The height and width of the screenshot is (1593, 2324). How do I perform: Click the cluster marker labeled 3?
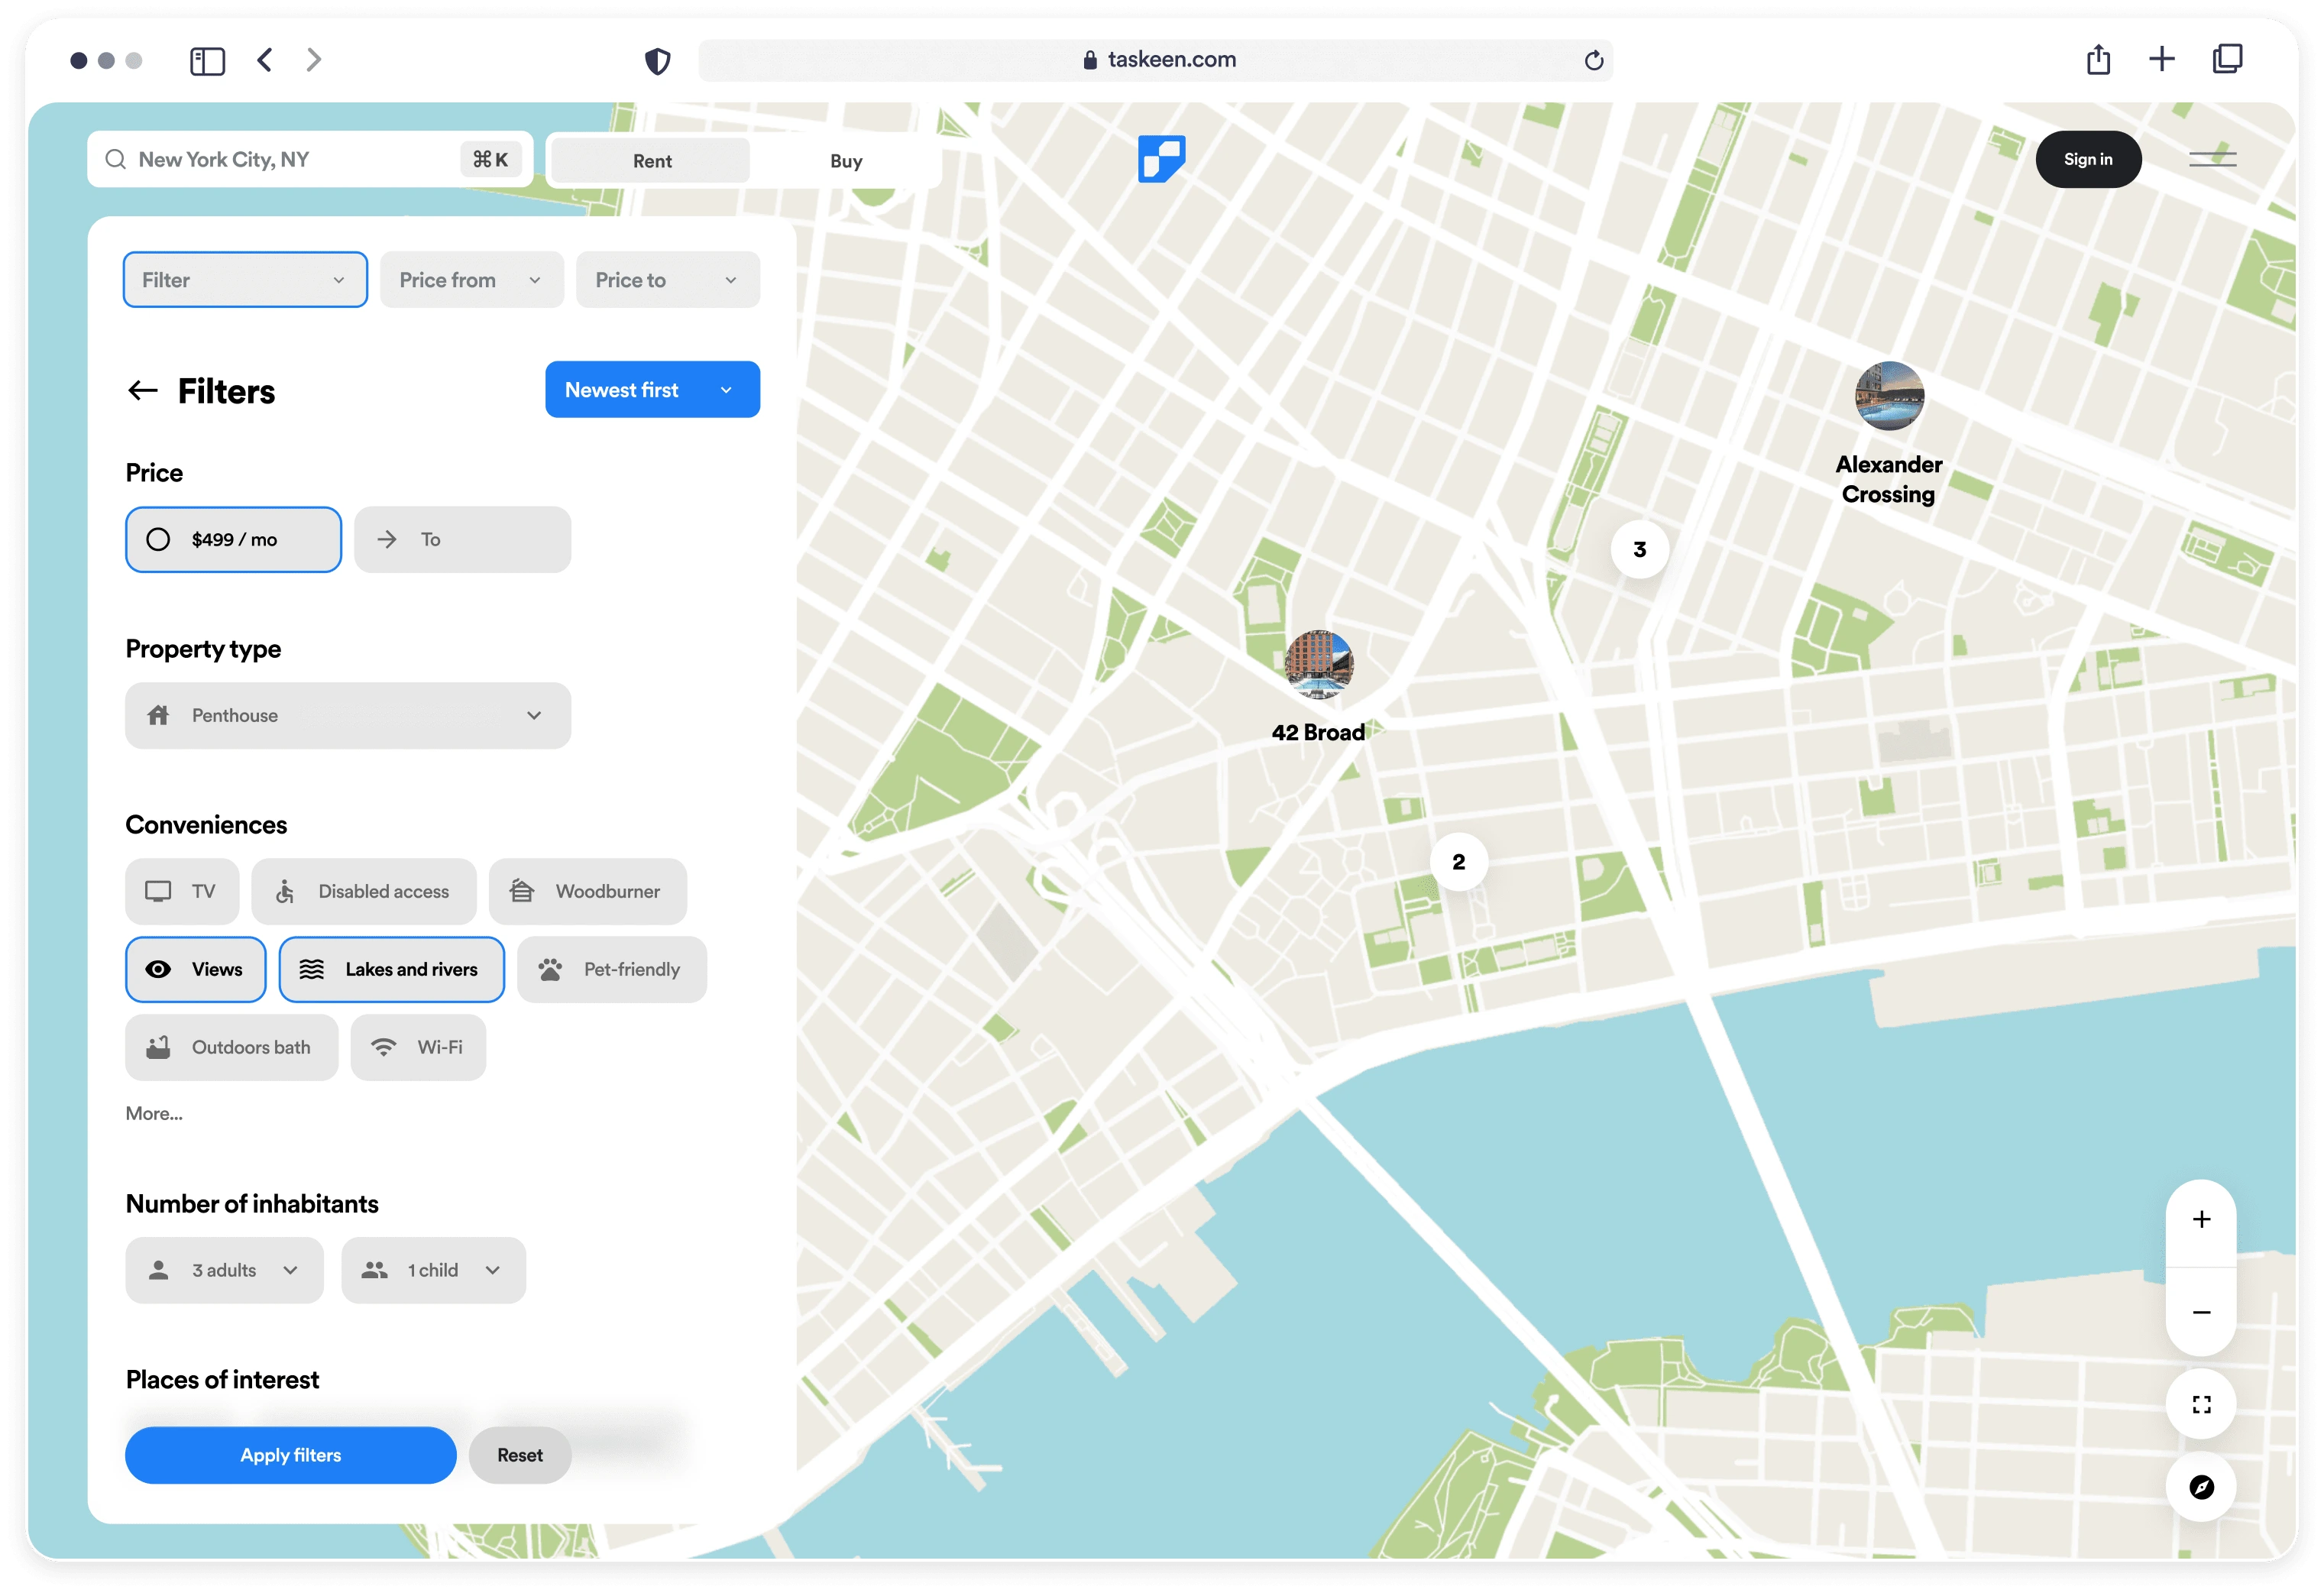tap(1639, 549)
